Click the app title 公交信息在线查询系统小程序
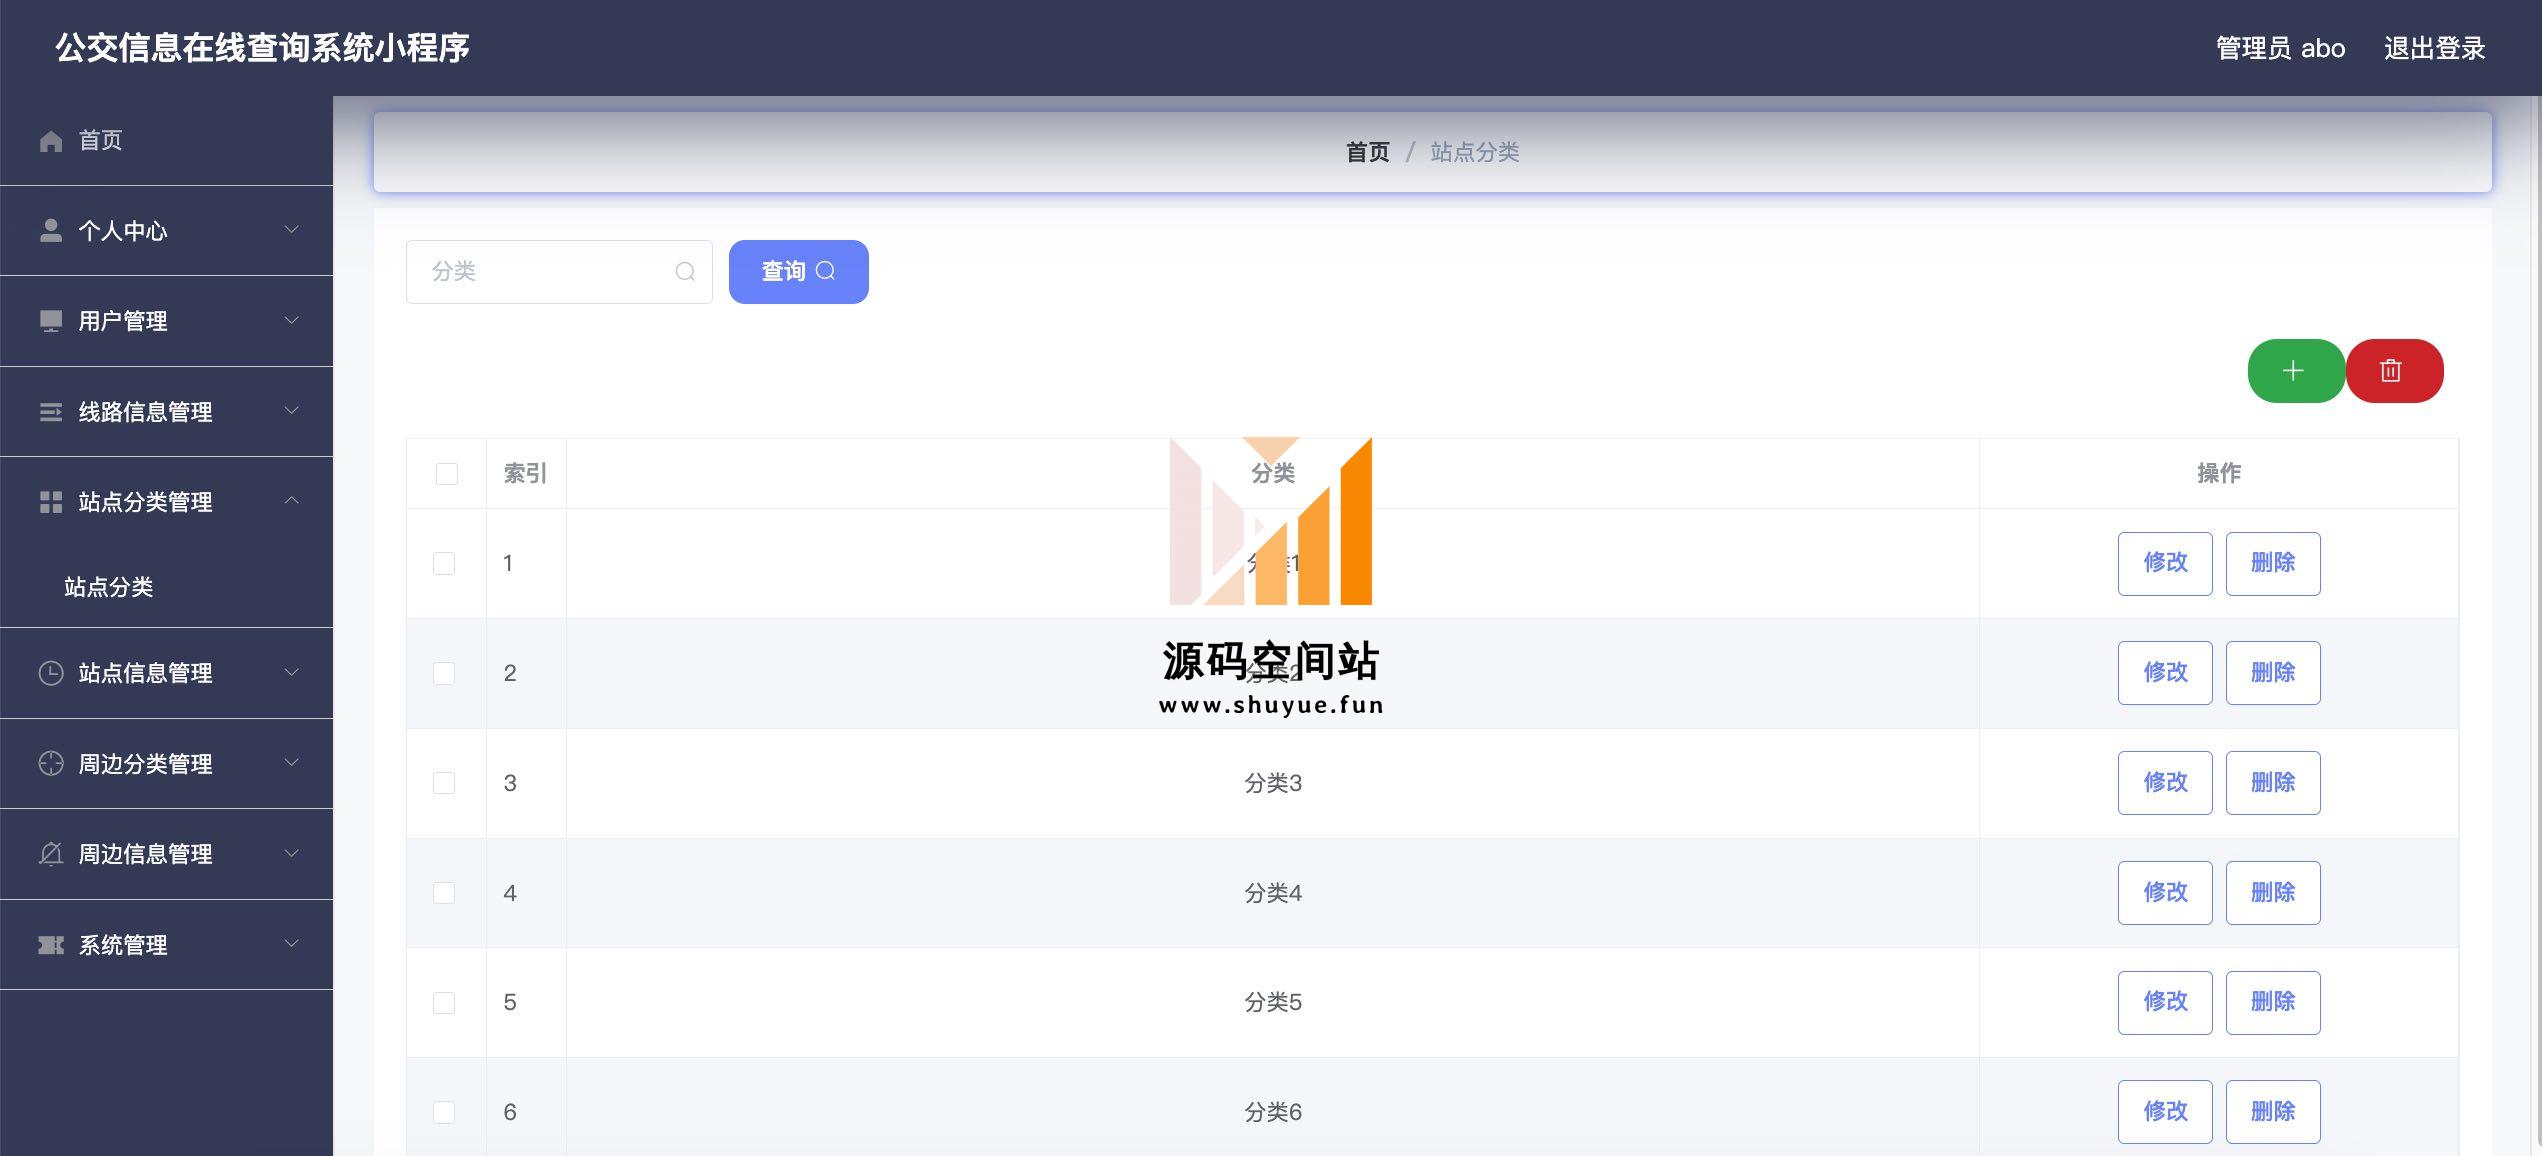 pyautogui.click(x=262, y=48)
